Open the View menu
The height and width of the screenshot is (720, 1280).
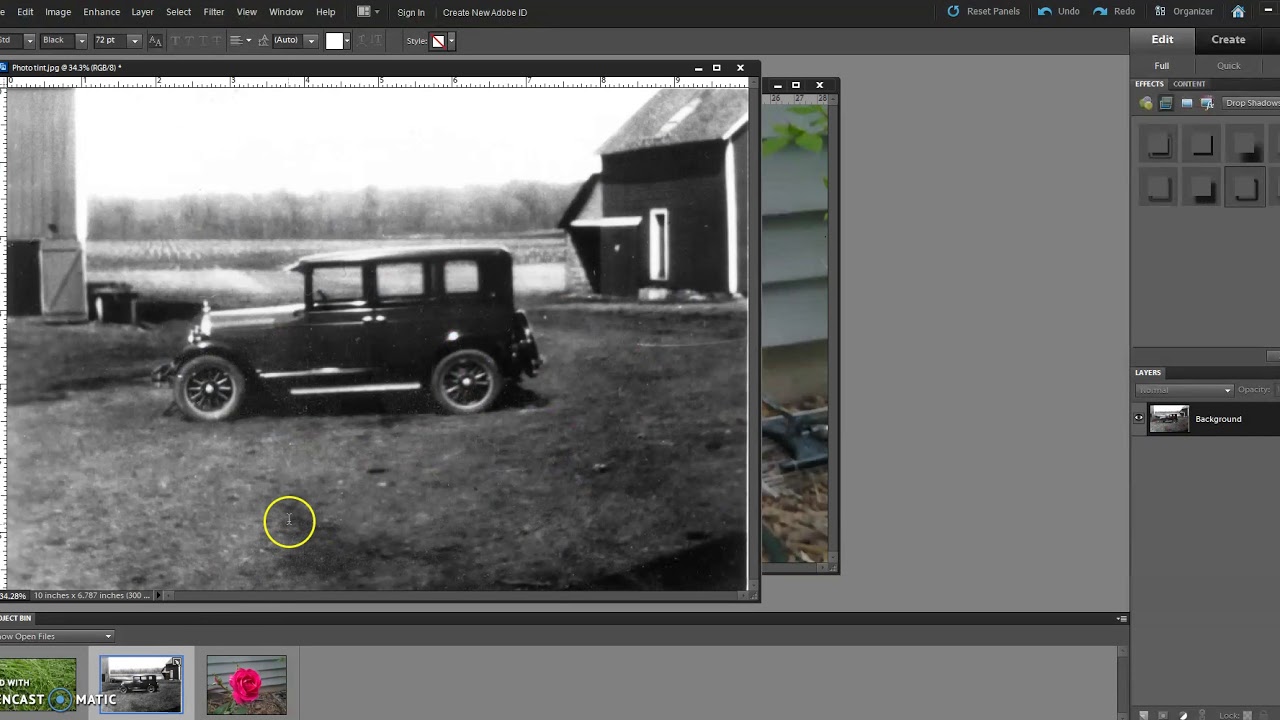pyautogui.click(x=246, y=12)
